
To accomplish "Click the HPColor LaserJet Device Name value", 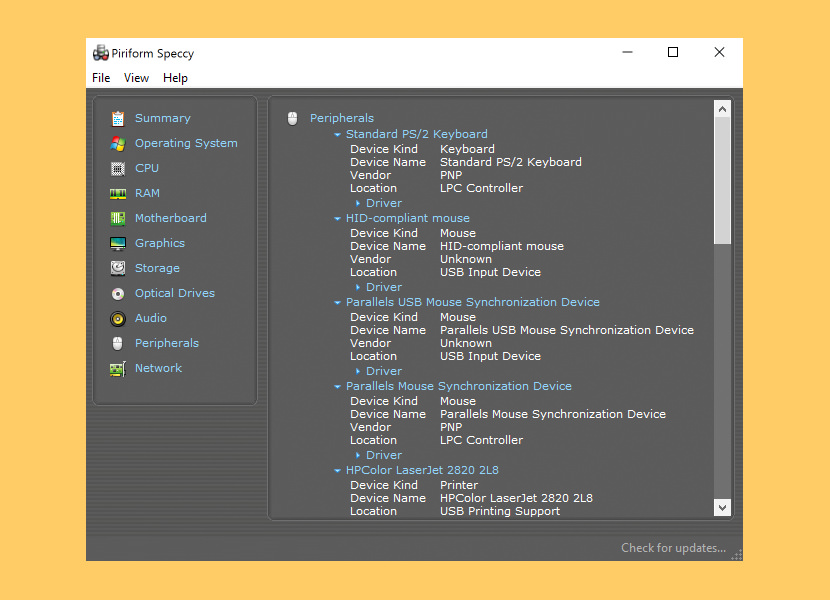I will pyautogui.click(x=516, y=498).
